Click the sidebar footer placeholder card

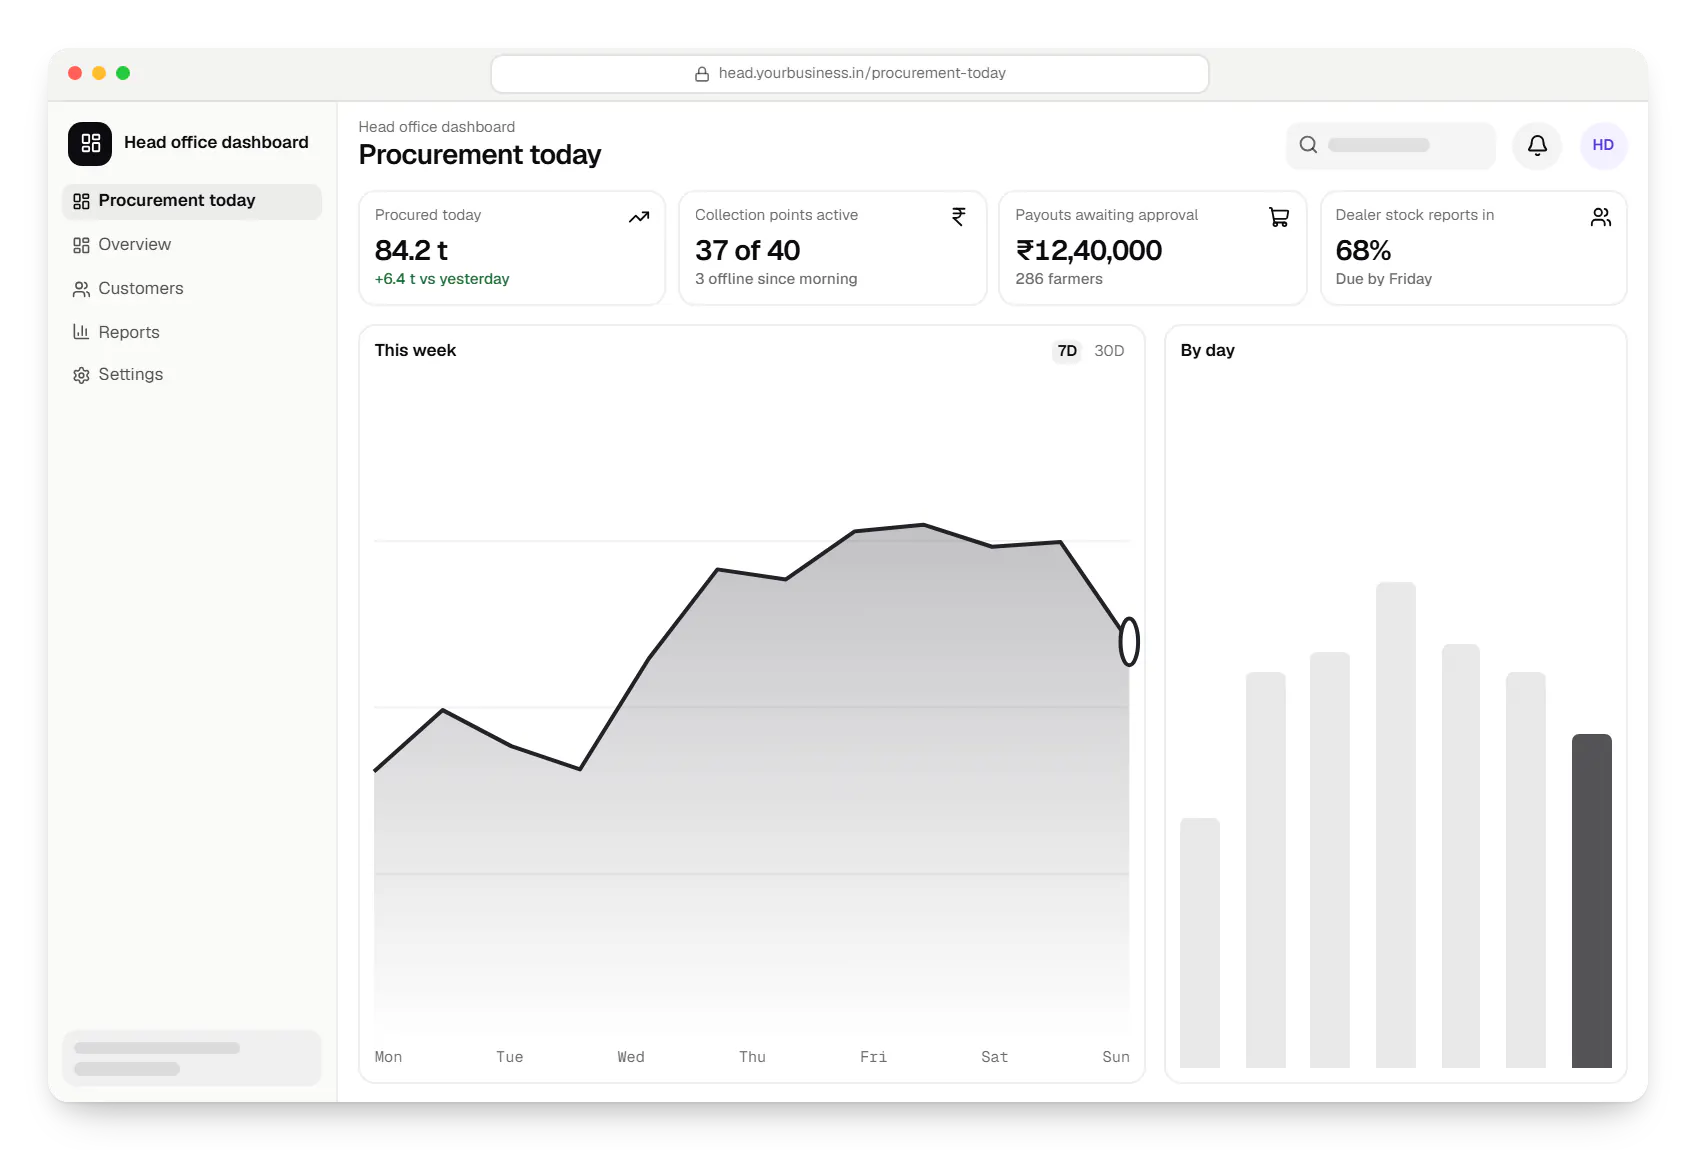[x=192, y=1058]
